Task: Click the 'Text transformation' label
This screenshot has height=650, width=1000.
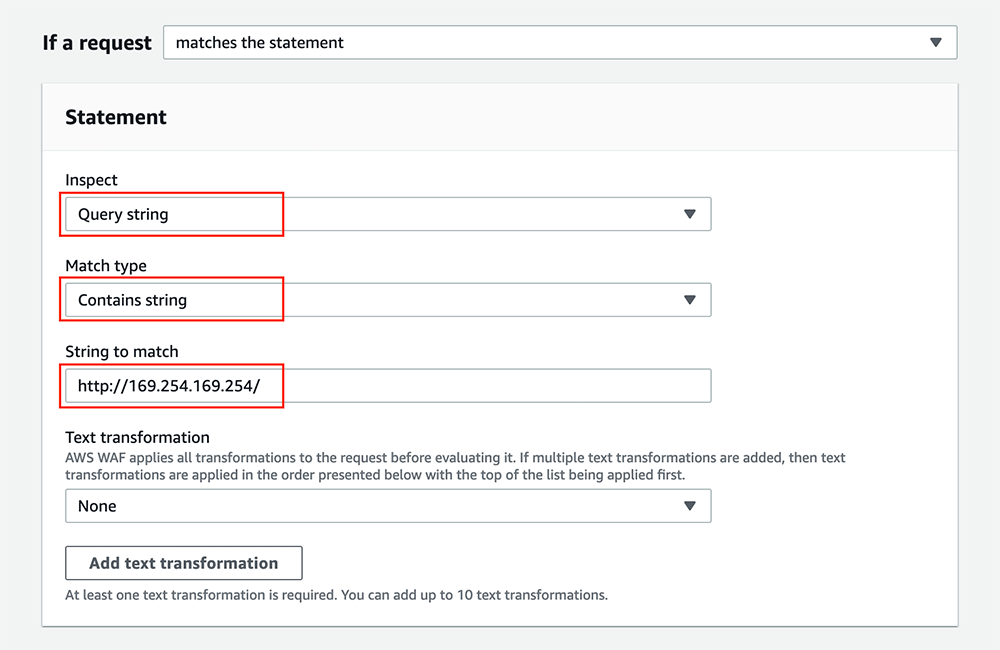Action: click(x=137, y=438)
